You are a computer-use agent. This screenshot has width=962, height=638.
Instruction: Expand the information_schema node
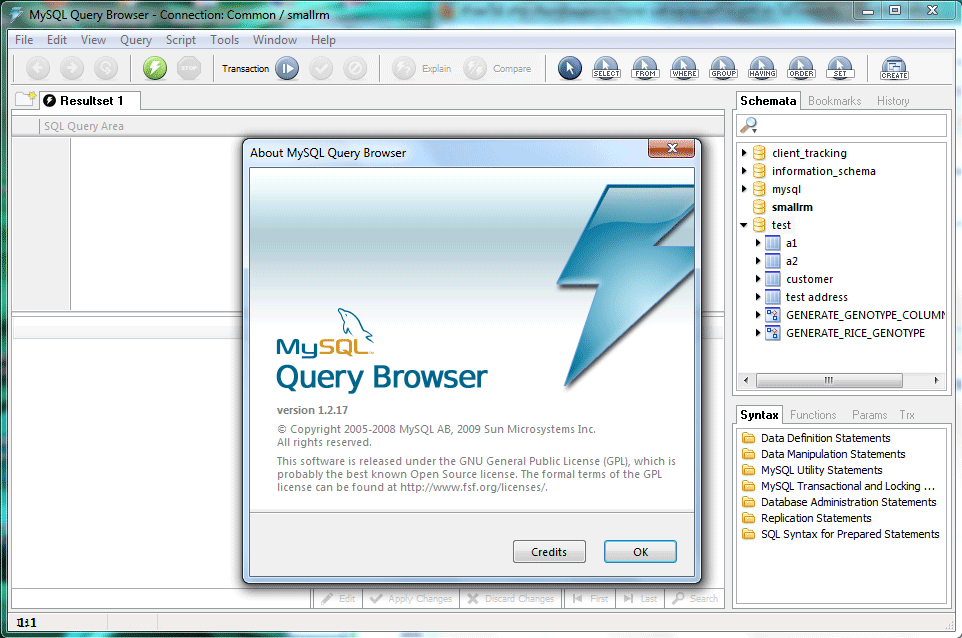[x=744, y=171]
